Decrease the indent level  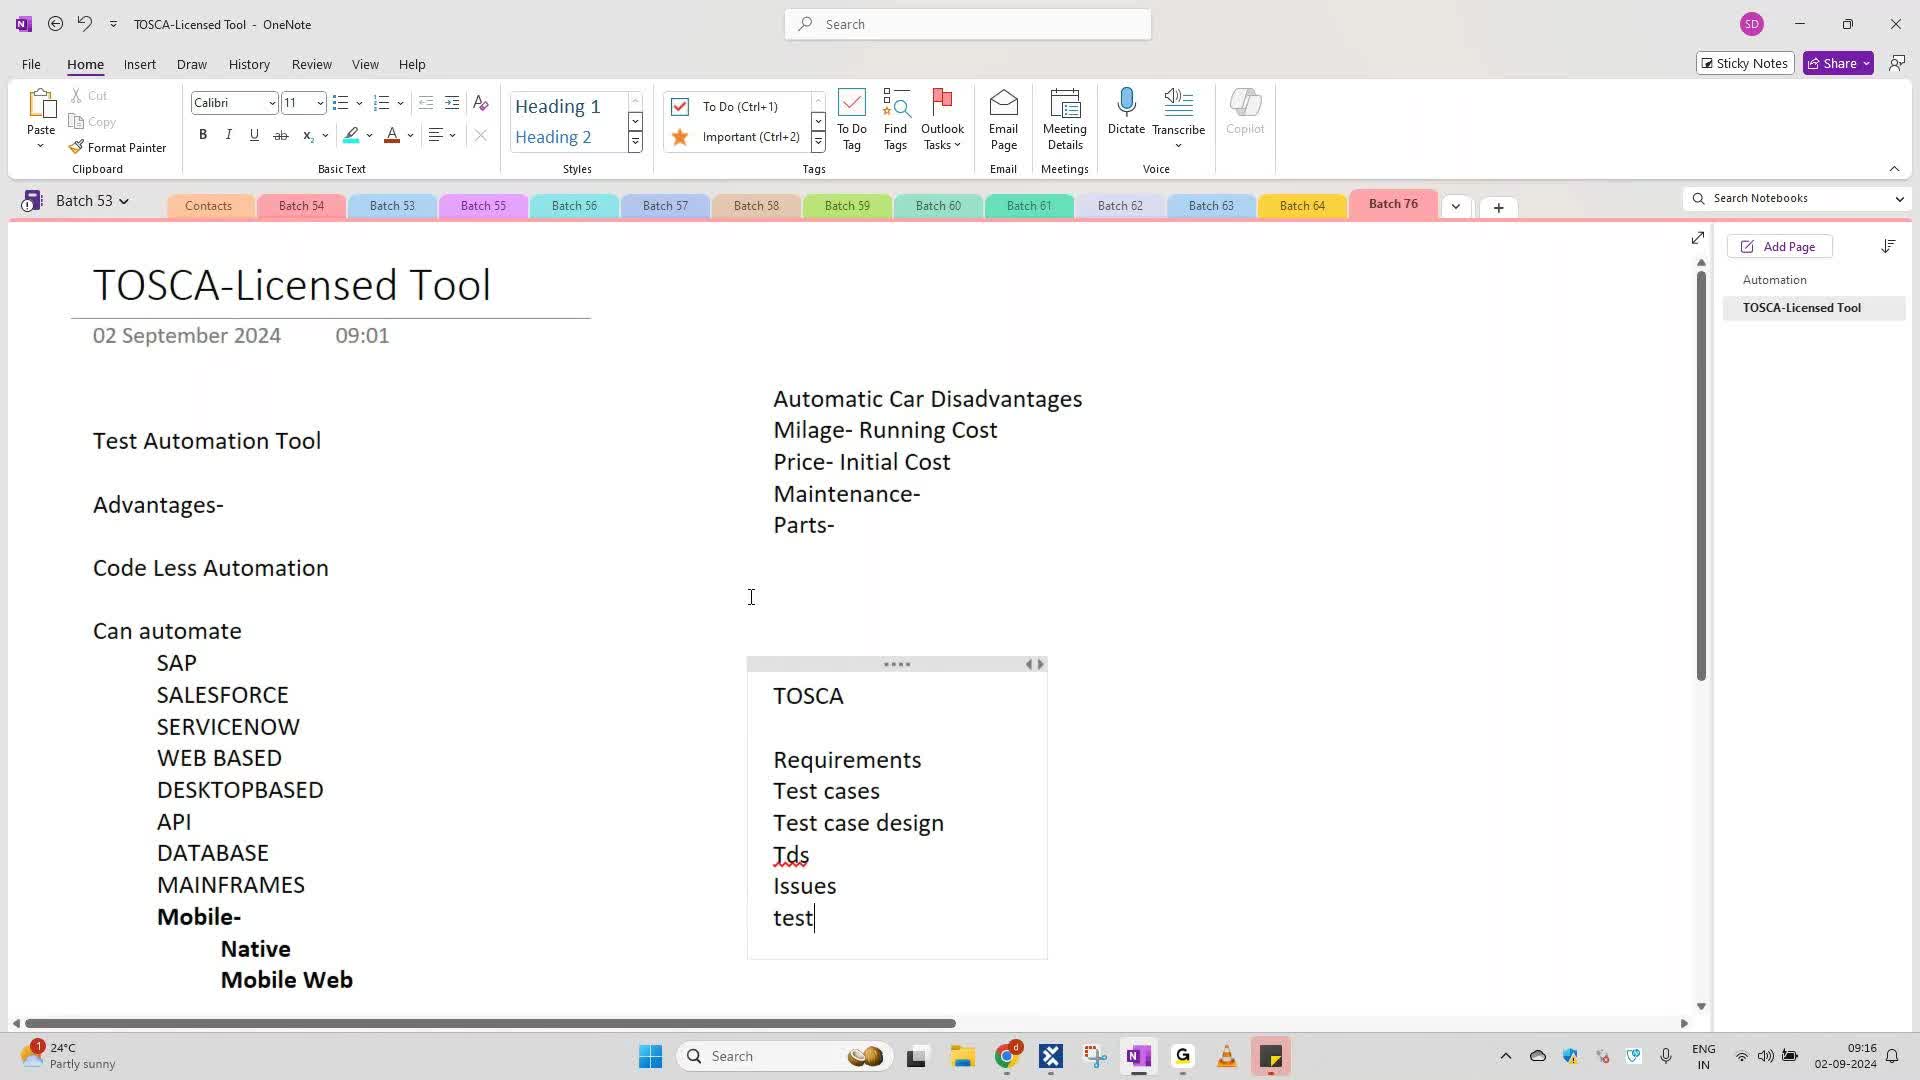[x=426, y=103]
